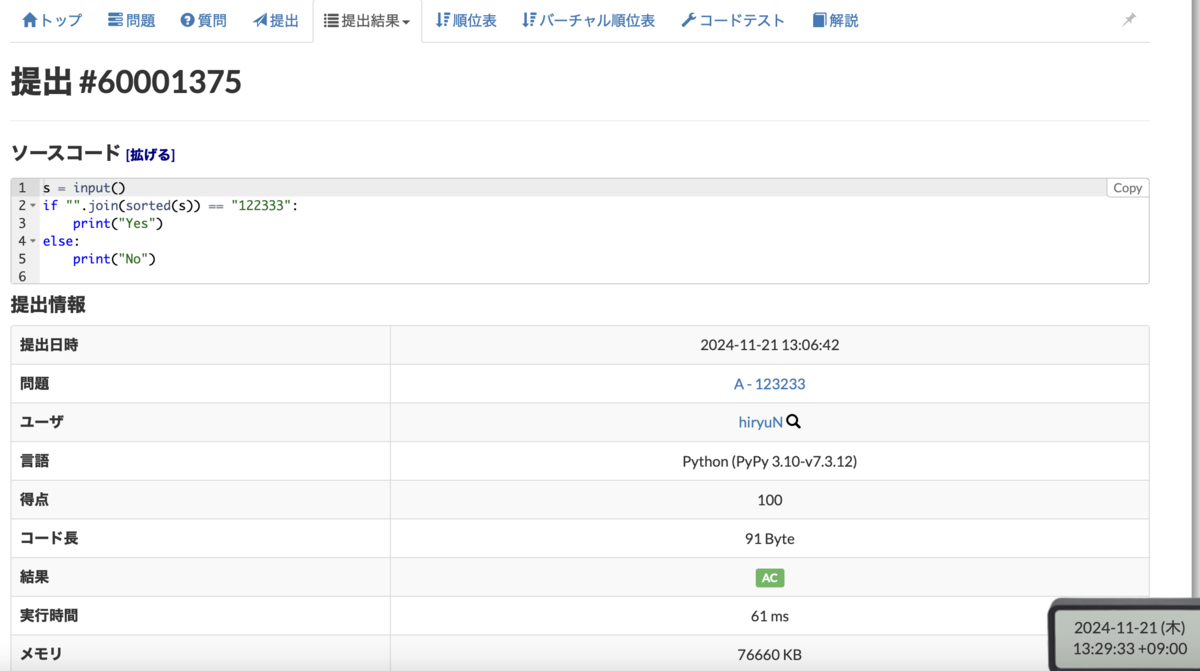
Task: Collapse the if block fold arrow on line 2
Action: (x=33, y=206)
